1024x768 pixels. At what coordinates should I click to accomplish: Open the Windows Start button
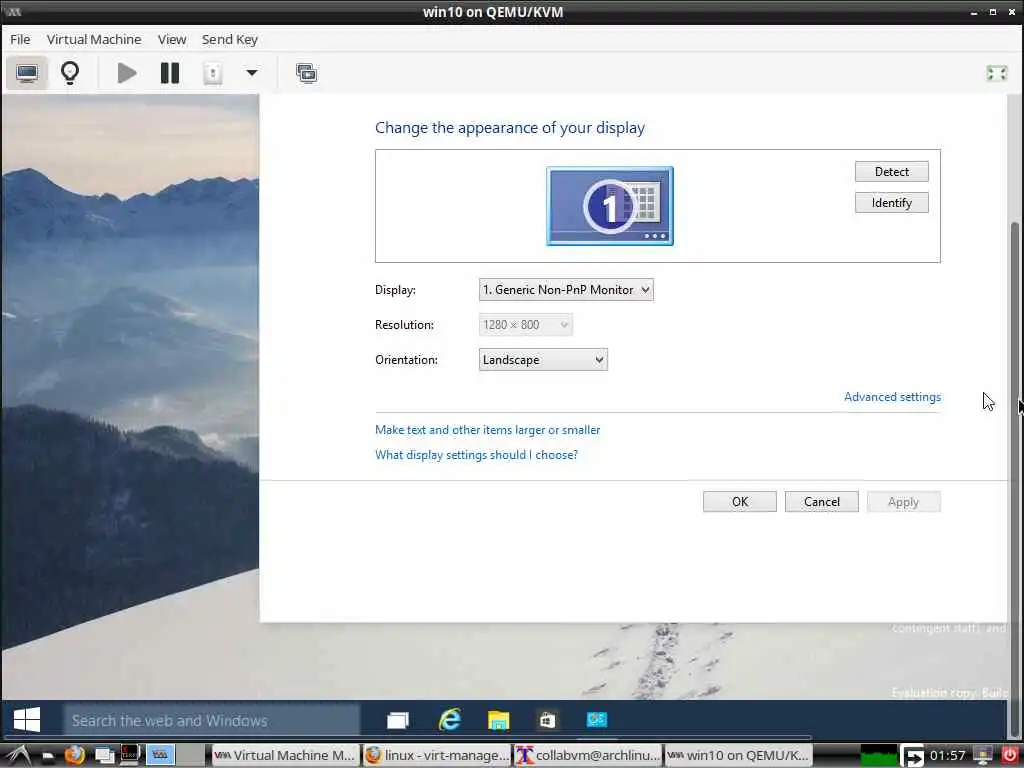[27, 720]
